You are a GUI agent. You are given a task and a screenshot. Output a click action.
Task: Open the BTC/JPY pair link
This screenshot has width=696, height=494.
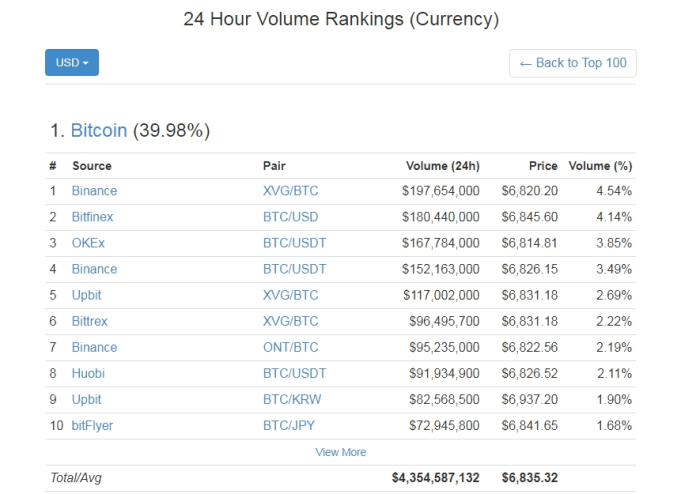[x=289, y=426]
